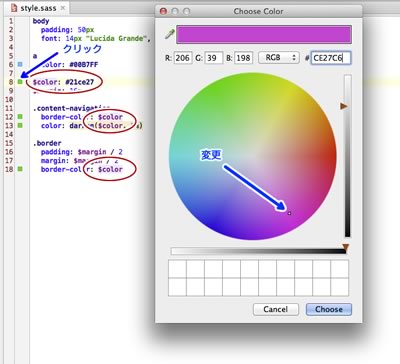Click the gutter color marker on line 13
Screen dimensions: 400x364
click(20, 125)
